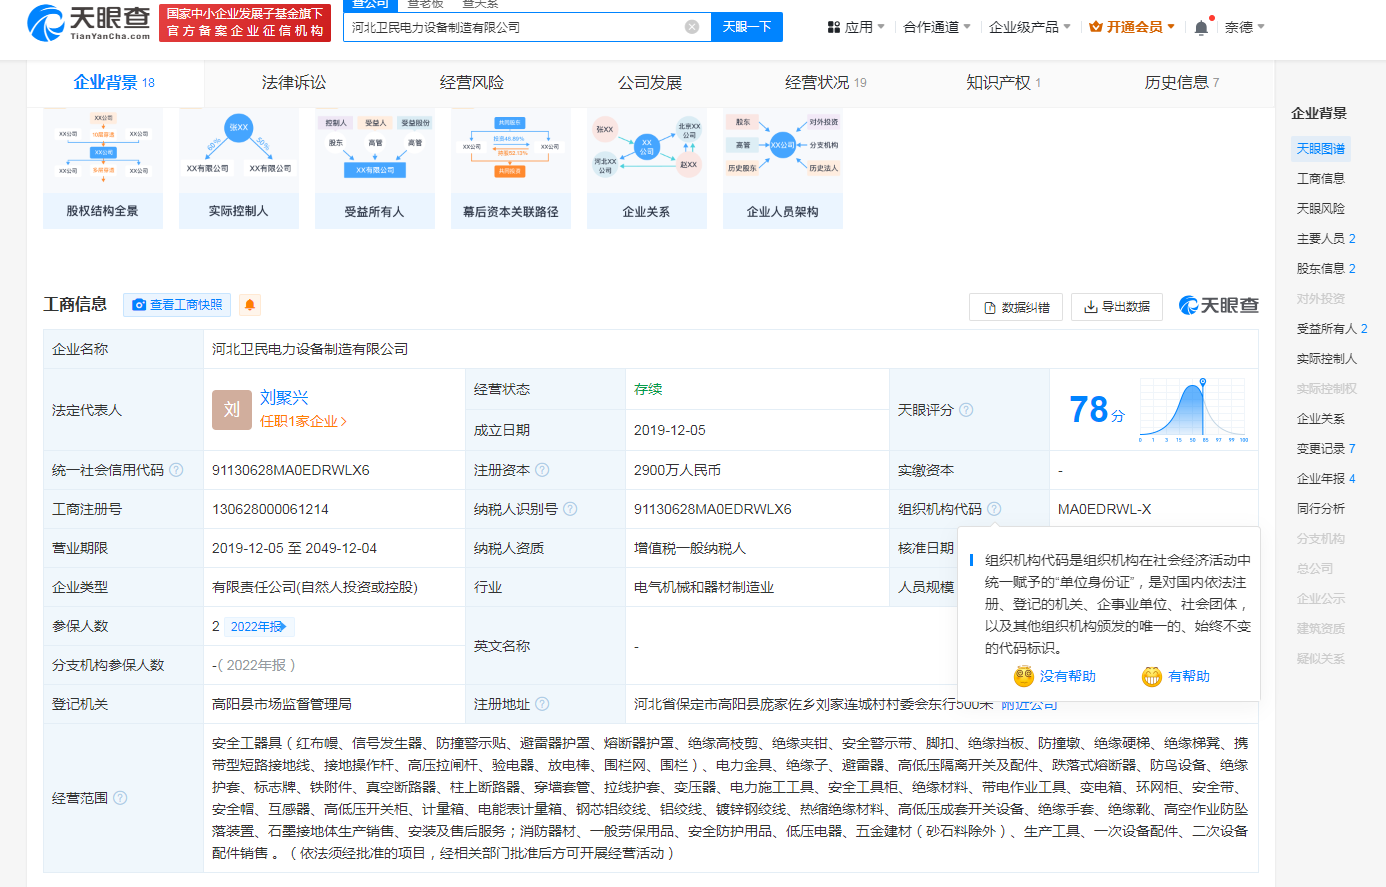Click the 查看工商快照 button
The height and width of the screenshot is (887, 1386).
coord(177,305)
